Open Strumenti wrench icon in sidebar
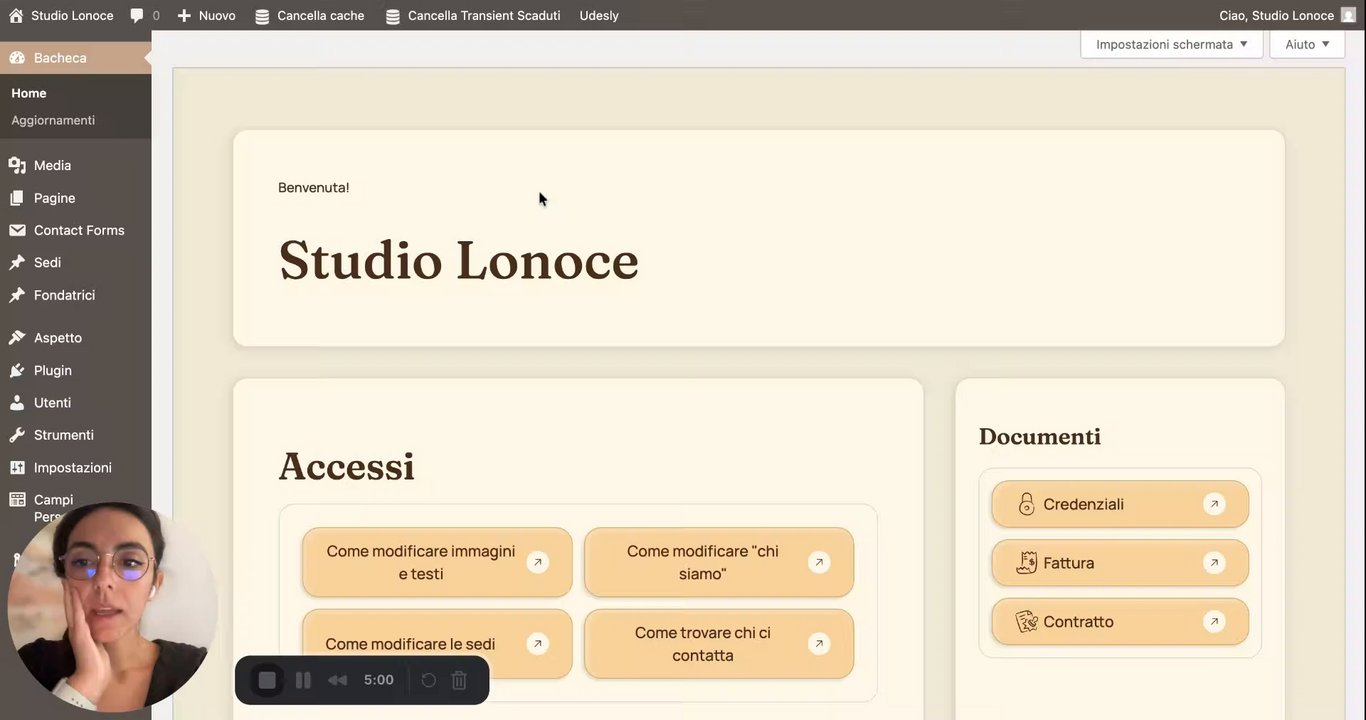Viewport: 1366px width, 720px height. click(17, 435)
